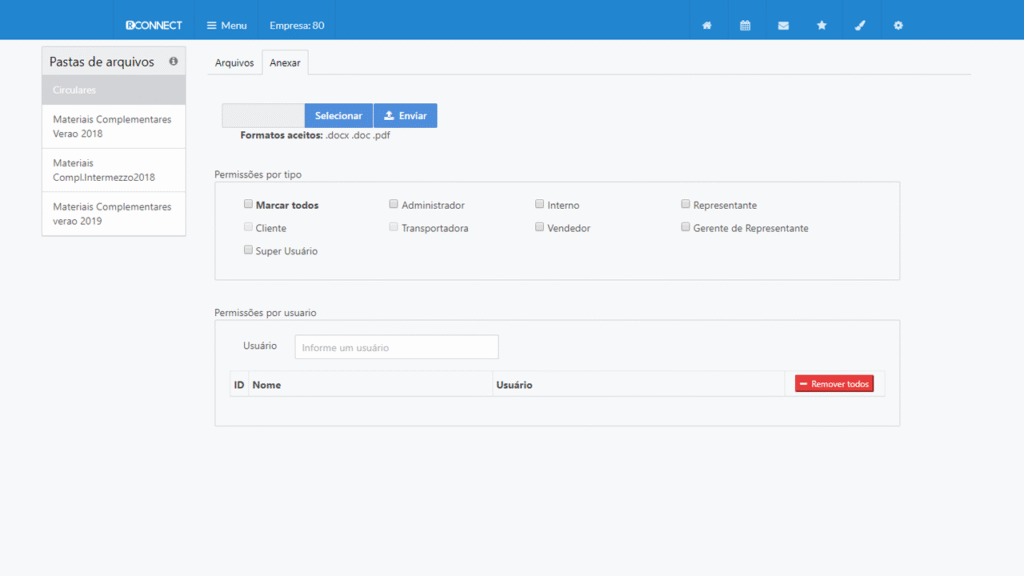The height and width of the screenshot is (576, 1024).
Task: Open theme paintbrush icon
Action: 860,25
